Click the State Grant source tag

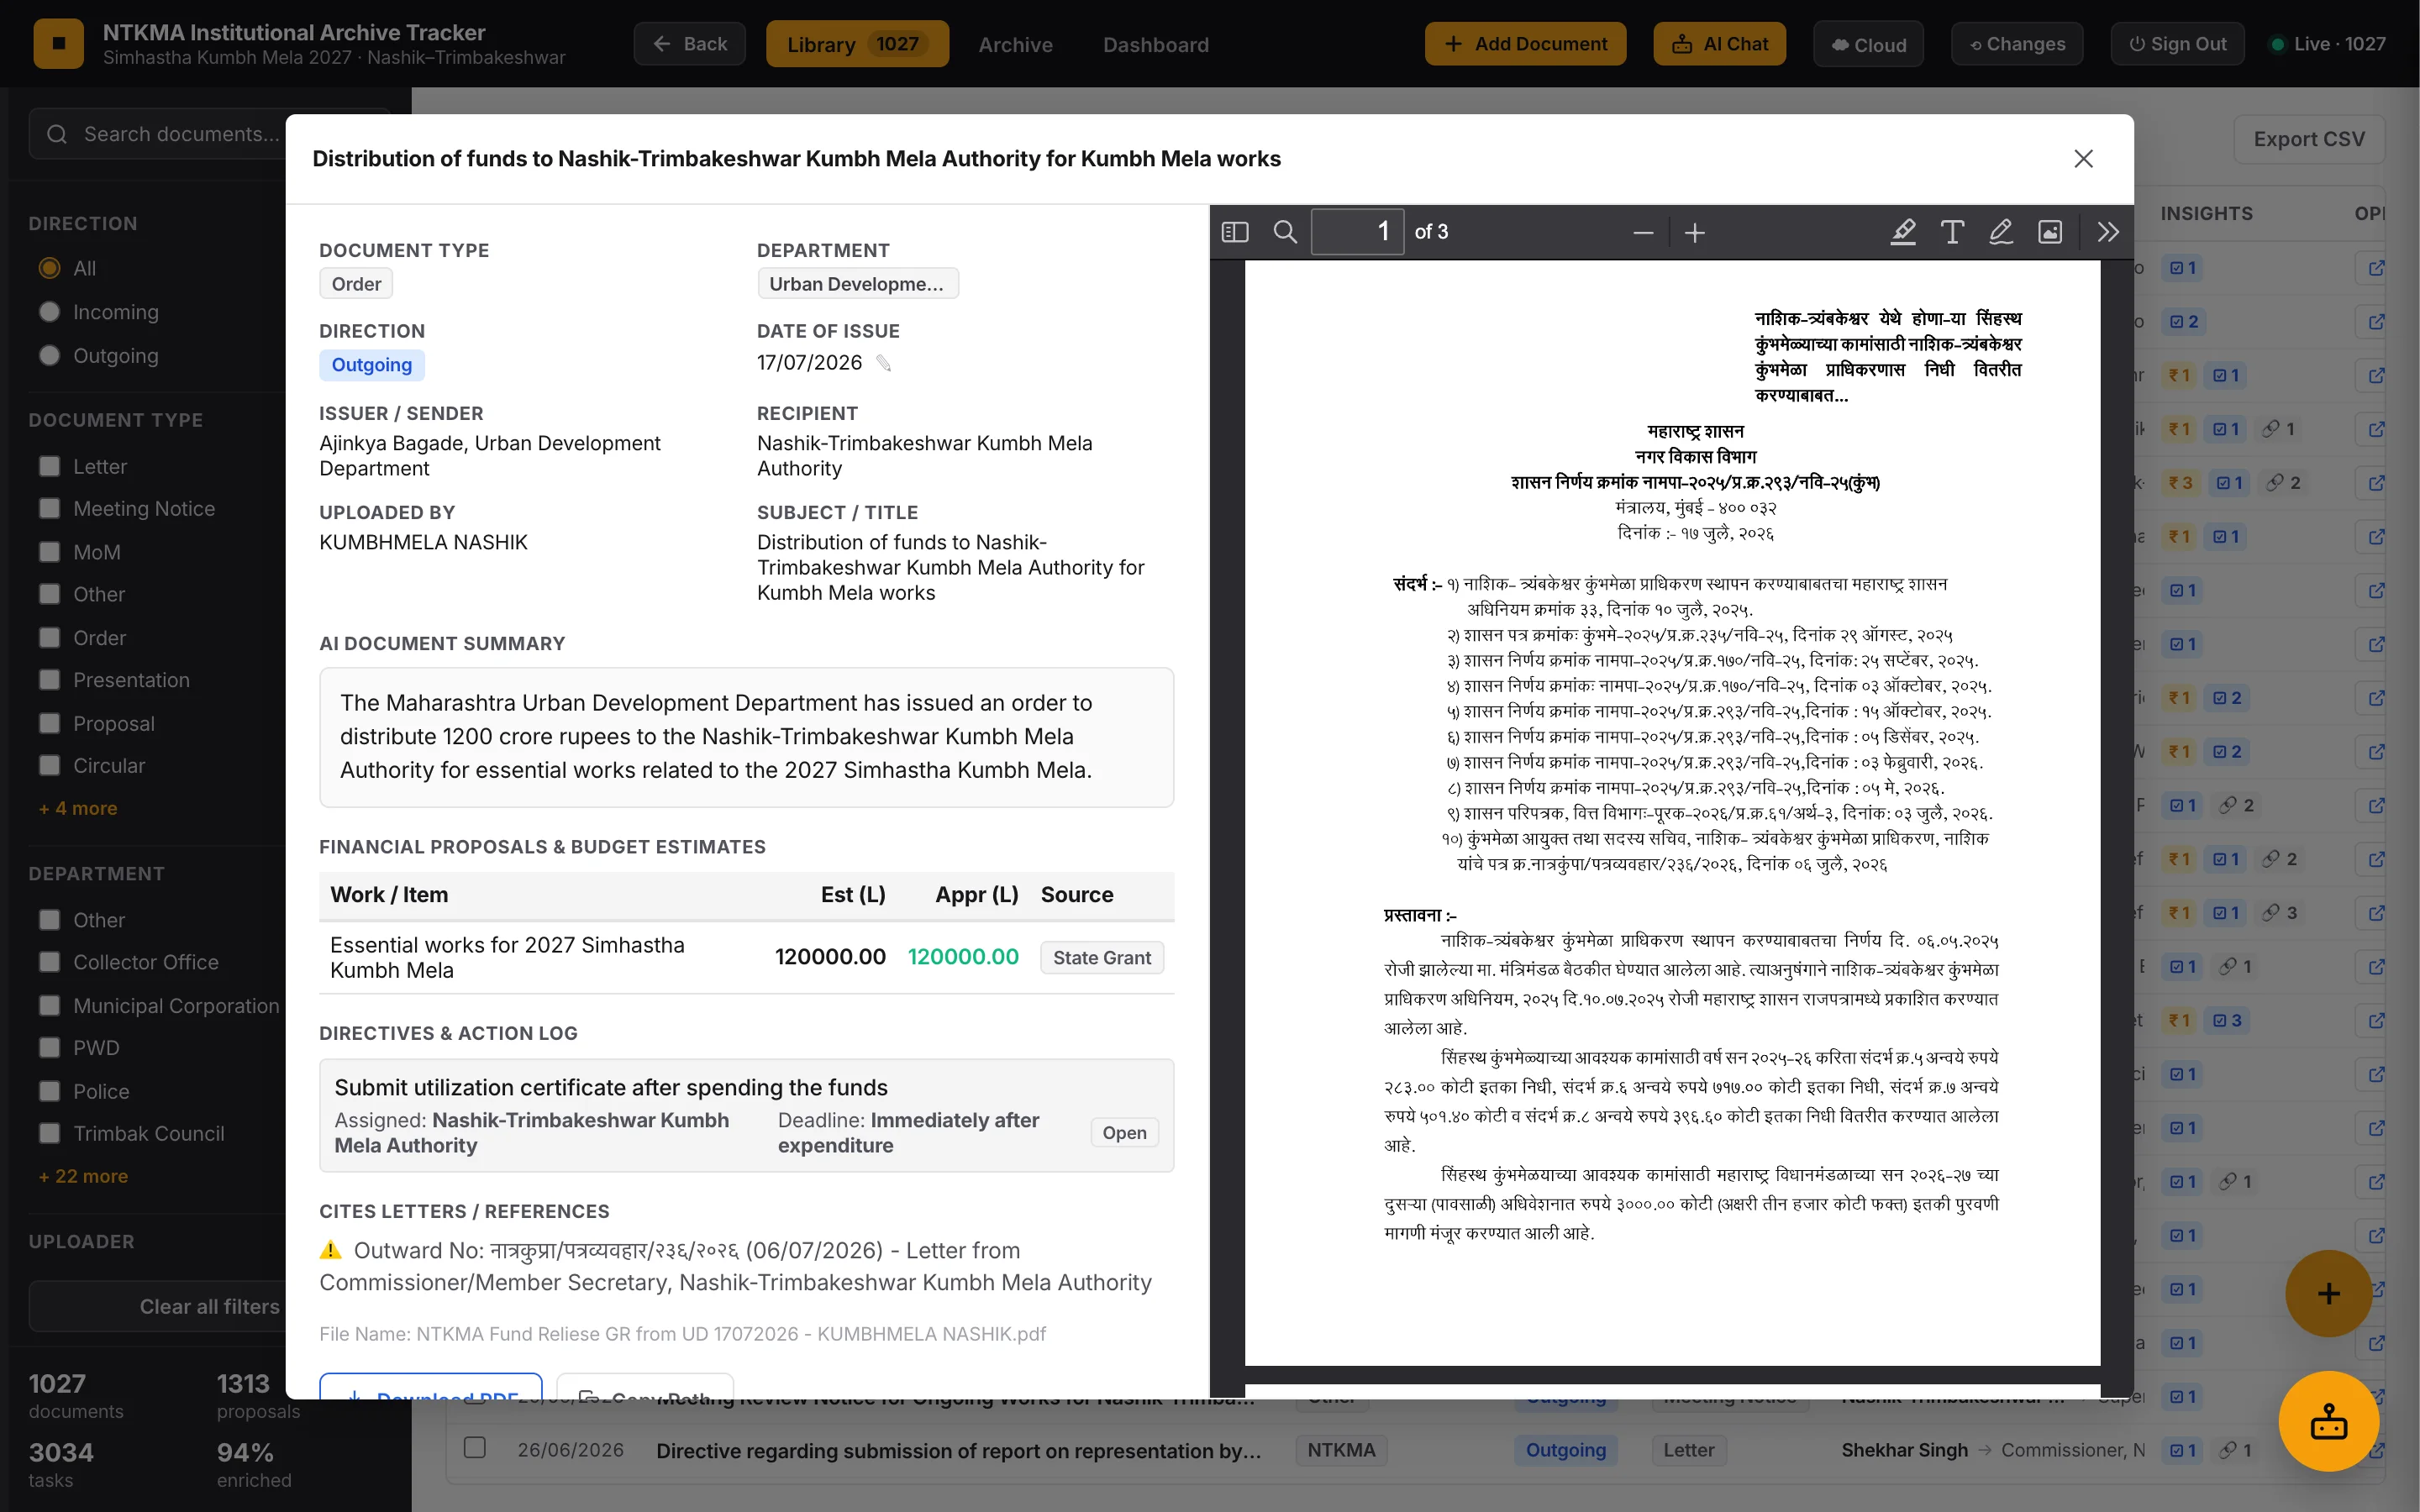[1101, 957]
